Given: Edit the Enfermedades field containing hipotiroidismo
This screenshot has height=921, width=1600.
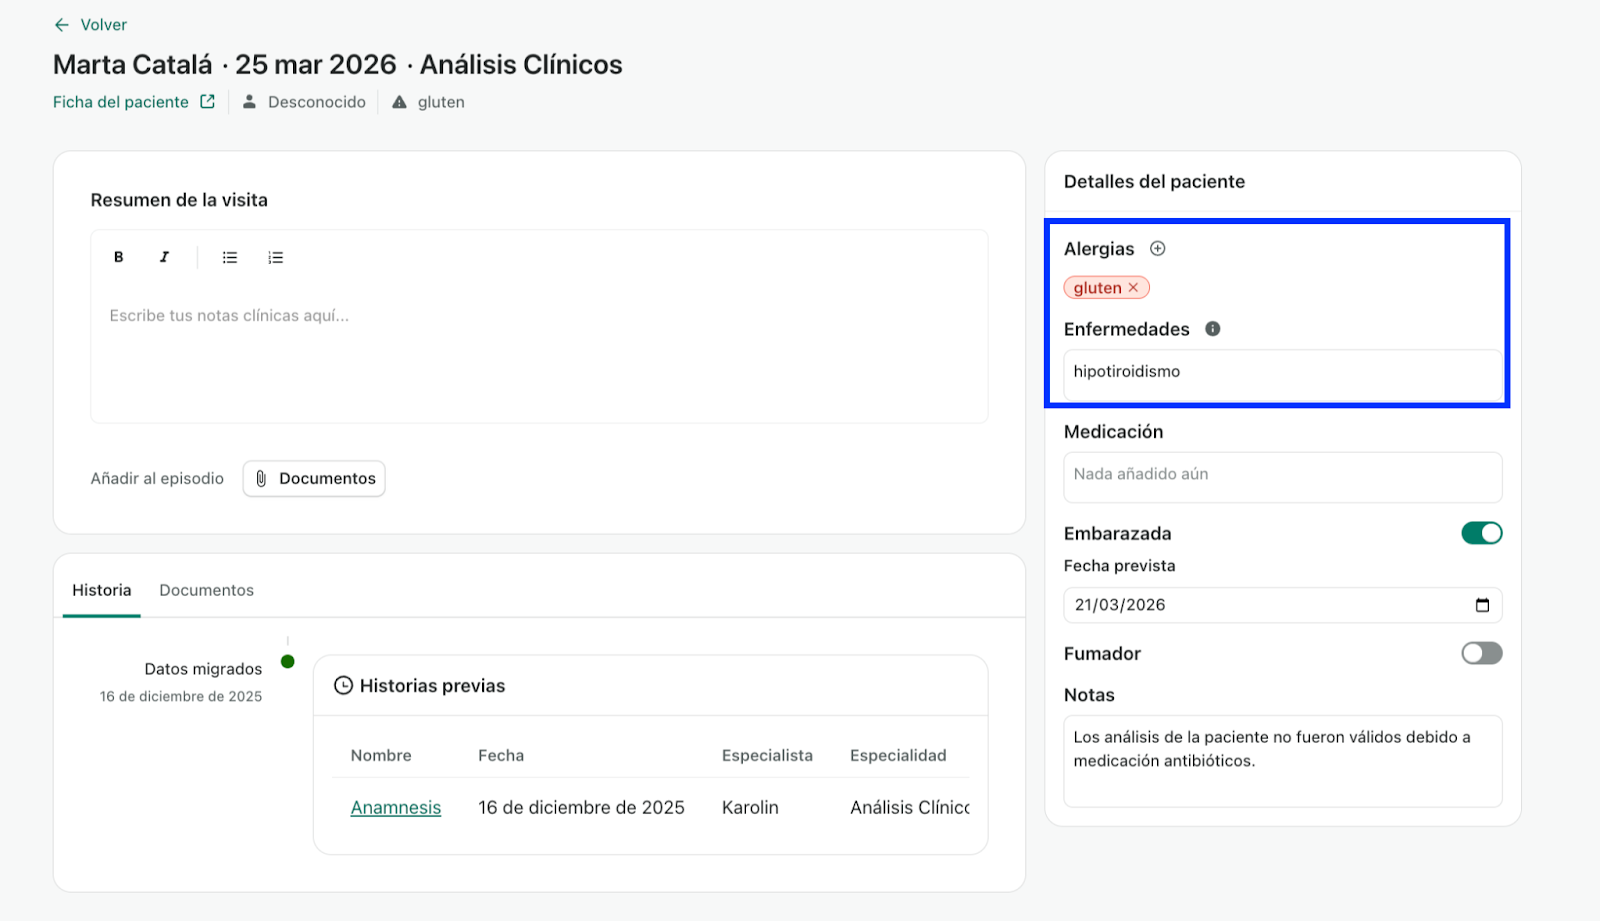Looking at the screenshot, I should pyautogui.click(x=1282, y=374).
